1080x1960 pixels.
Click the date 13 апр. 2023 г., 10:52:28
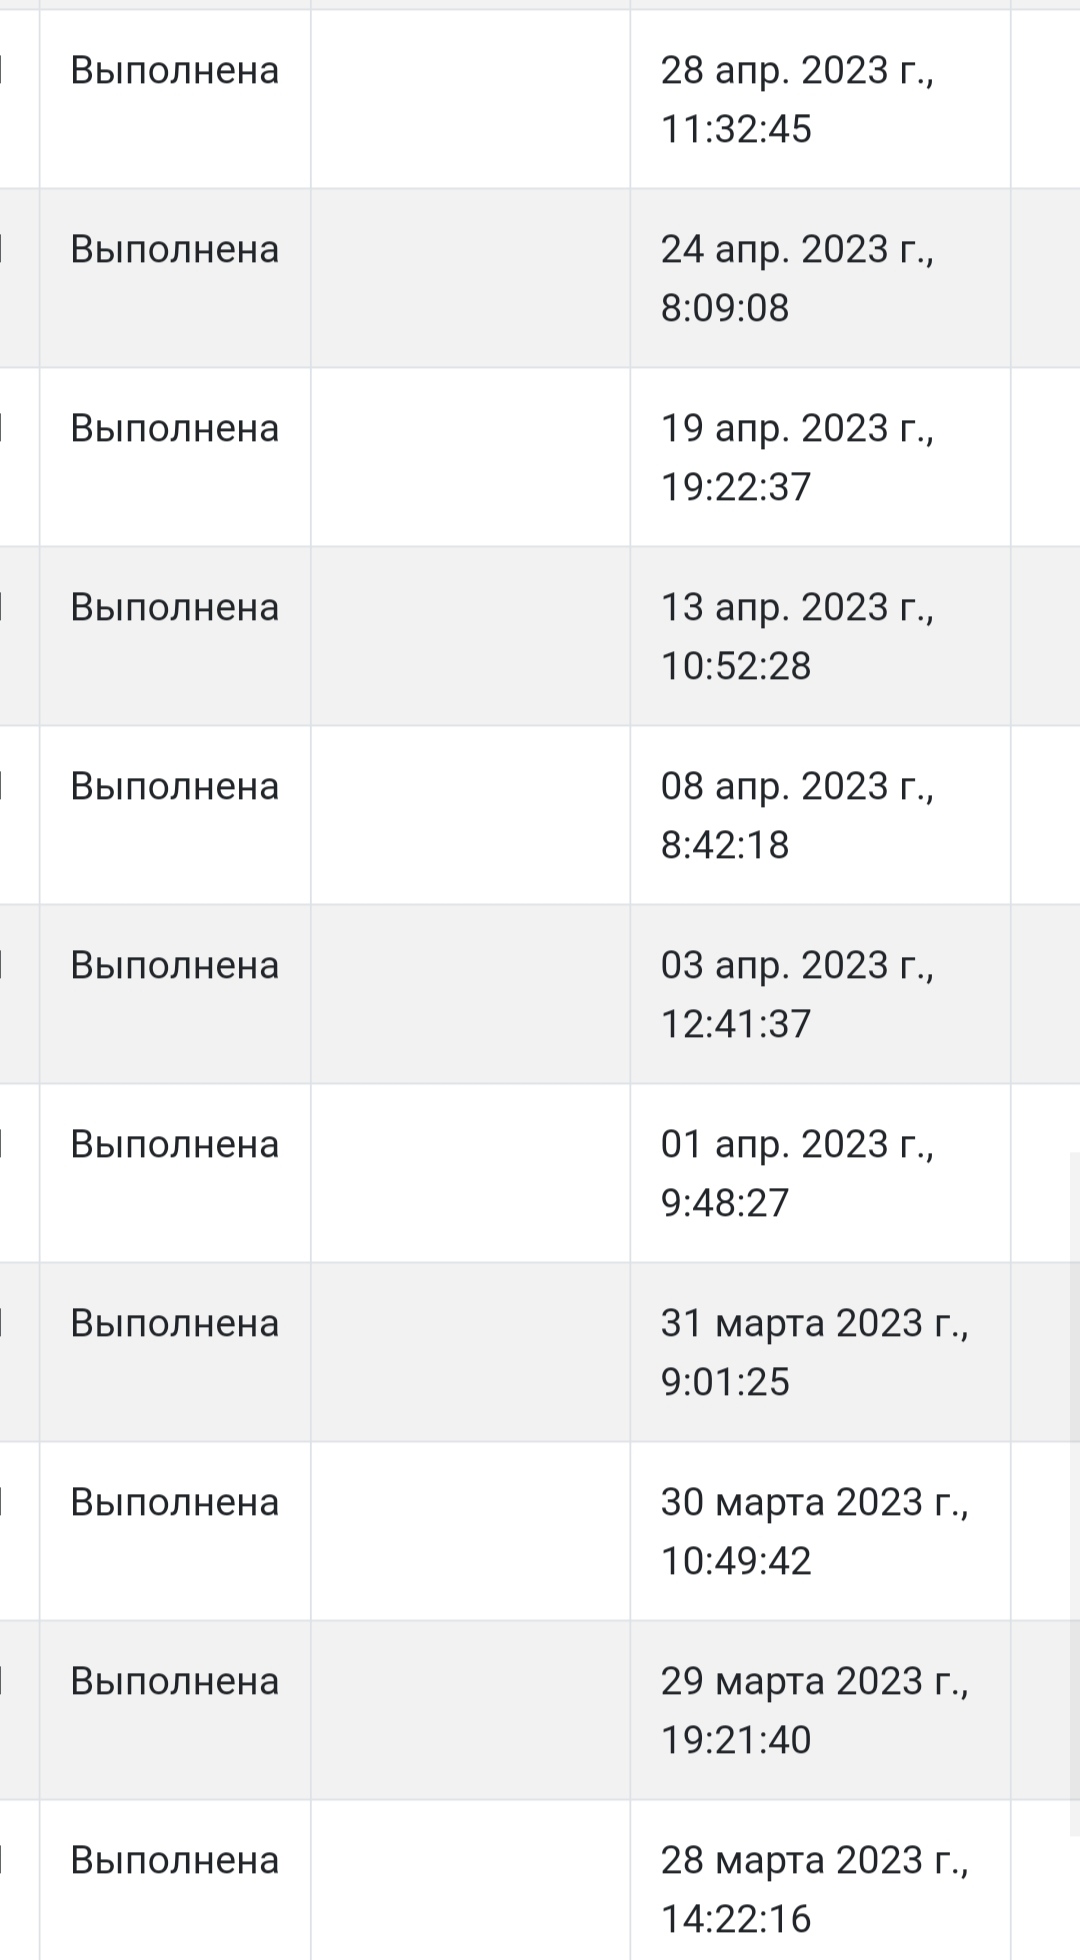(x=797, y=636)
